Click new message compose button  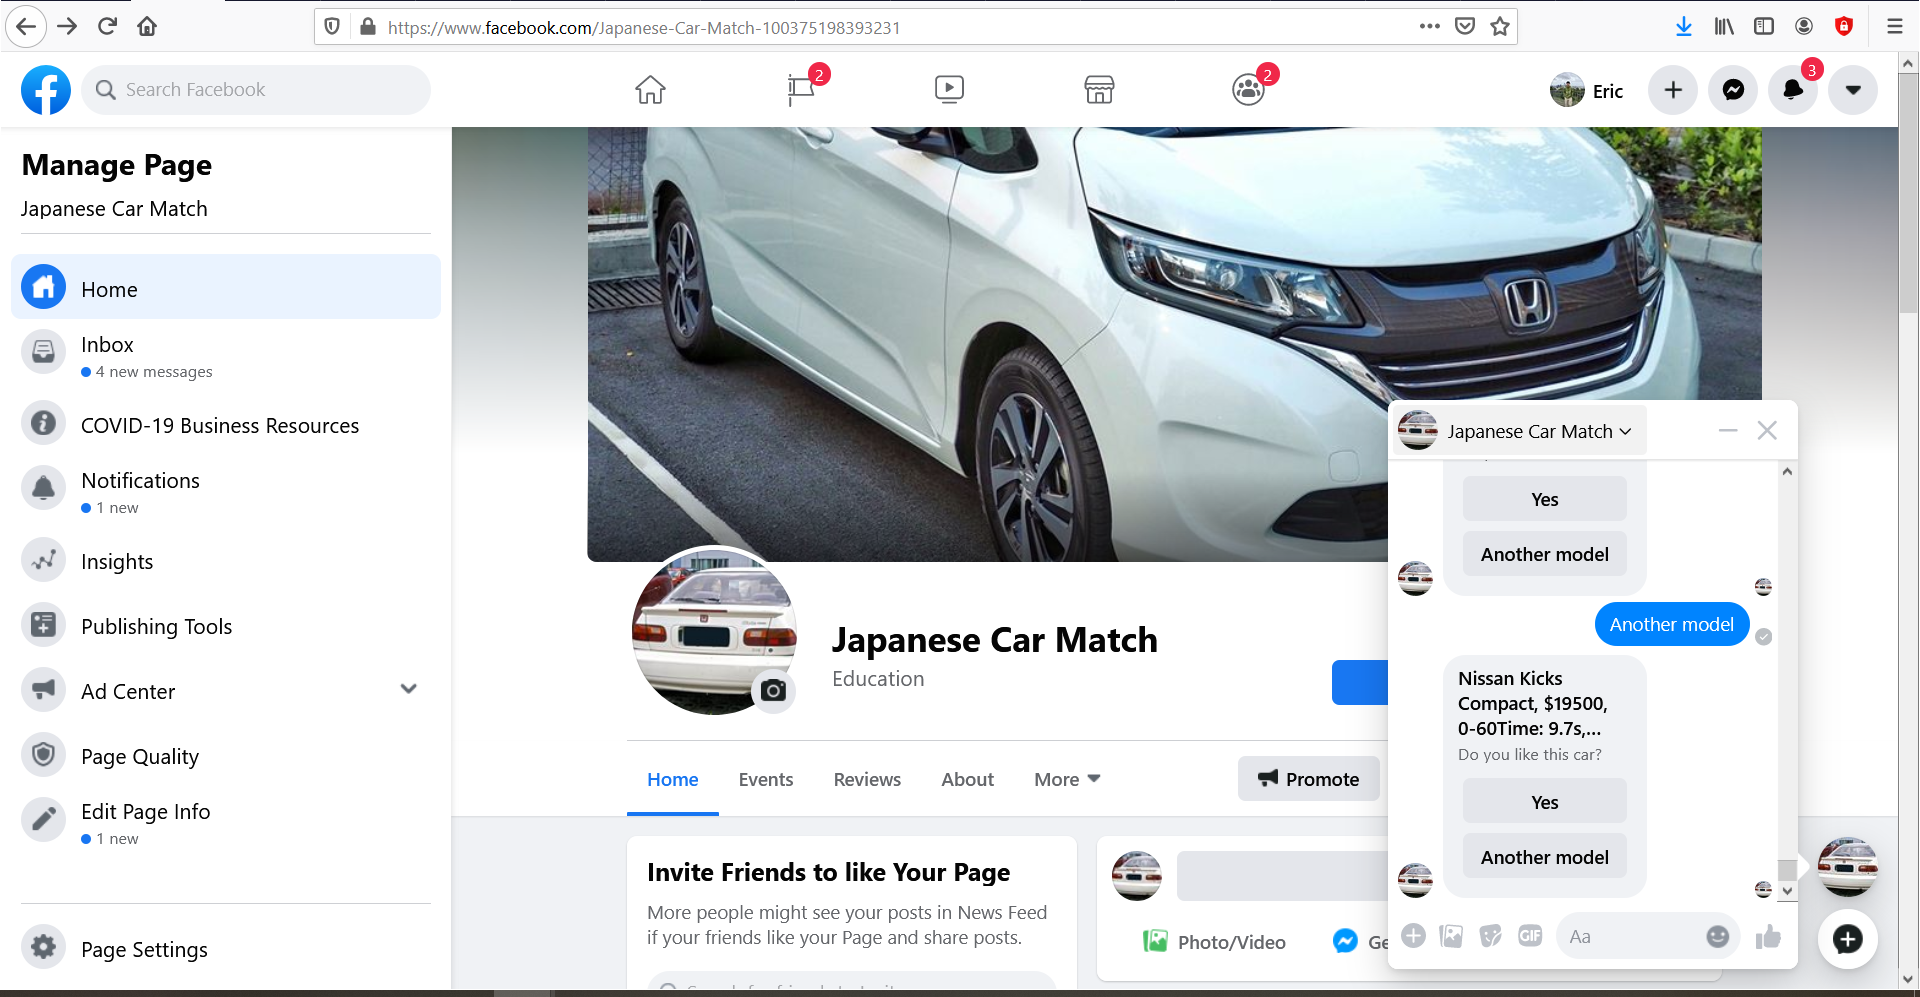(x=1847, y=939)
